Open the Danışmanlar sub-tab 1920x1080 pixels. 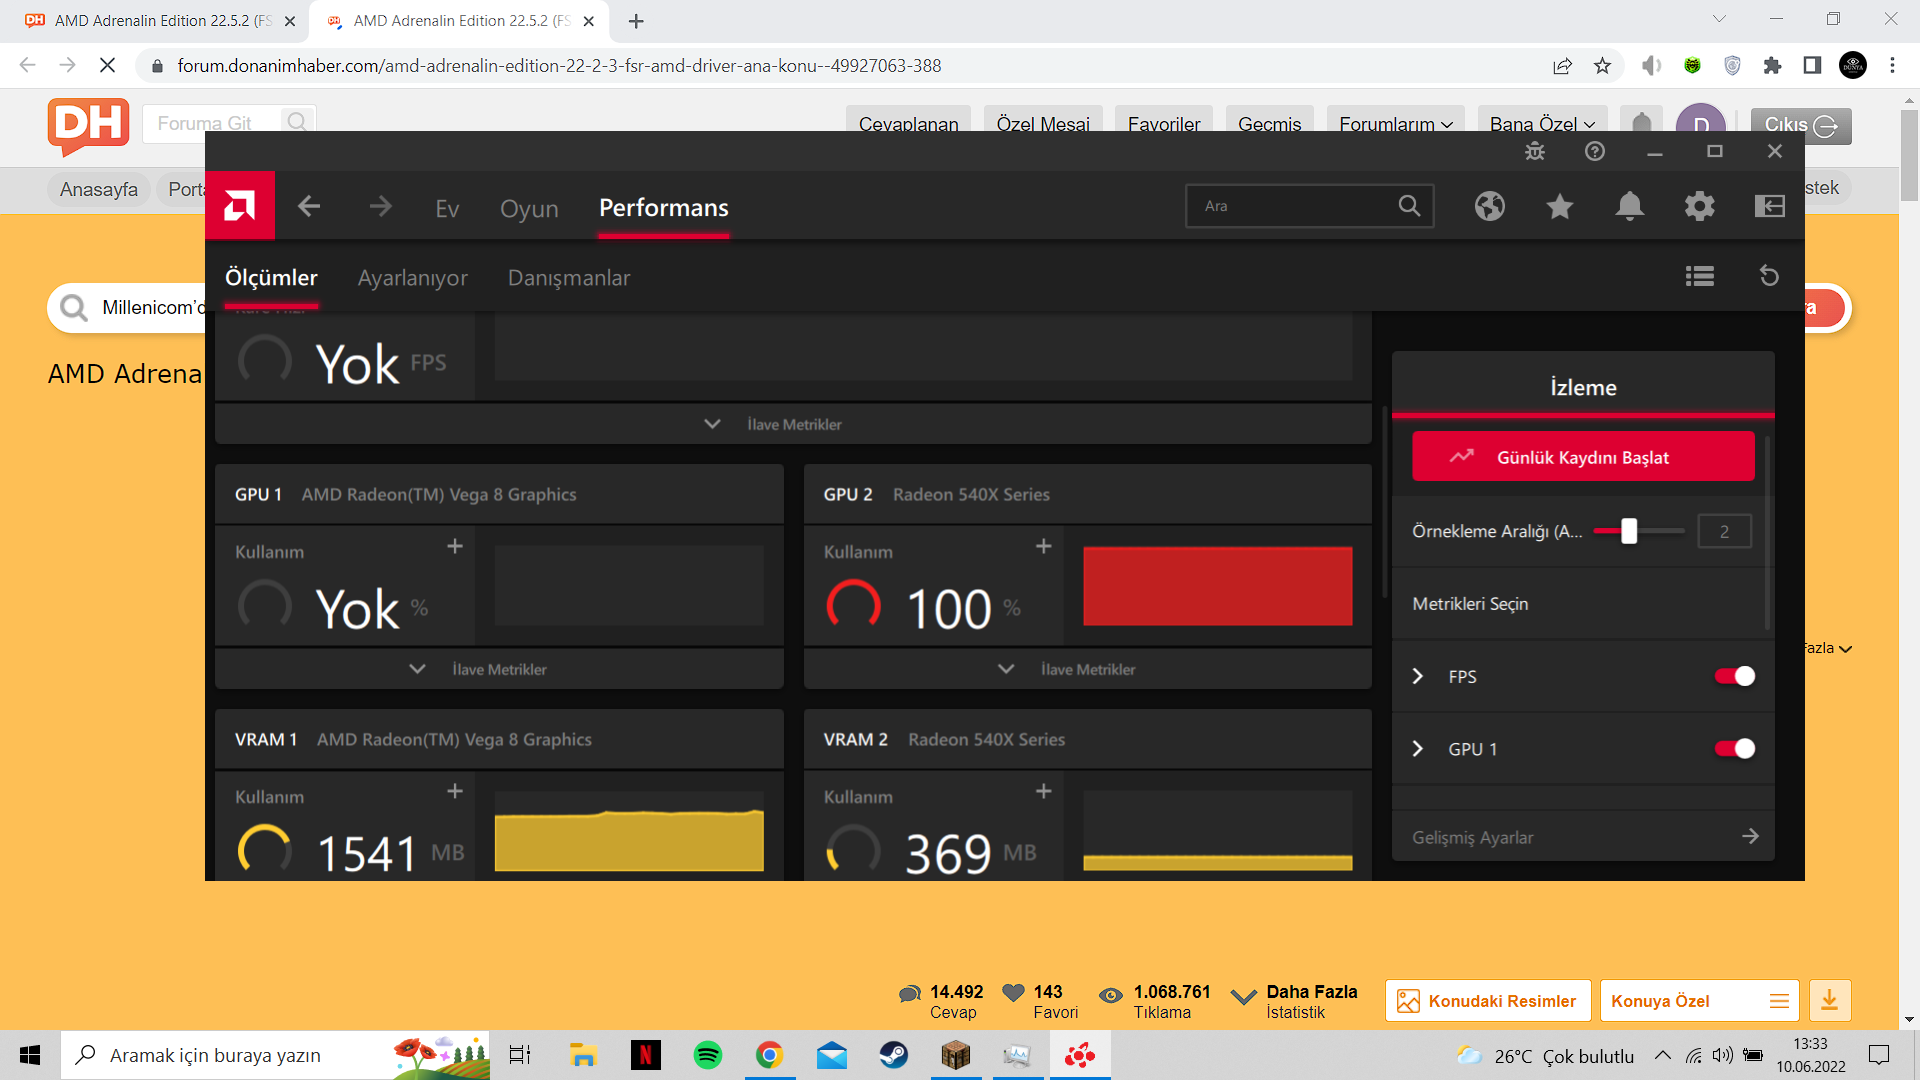coord(569,278)
